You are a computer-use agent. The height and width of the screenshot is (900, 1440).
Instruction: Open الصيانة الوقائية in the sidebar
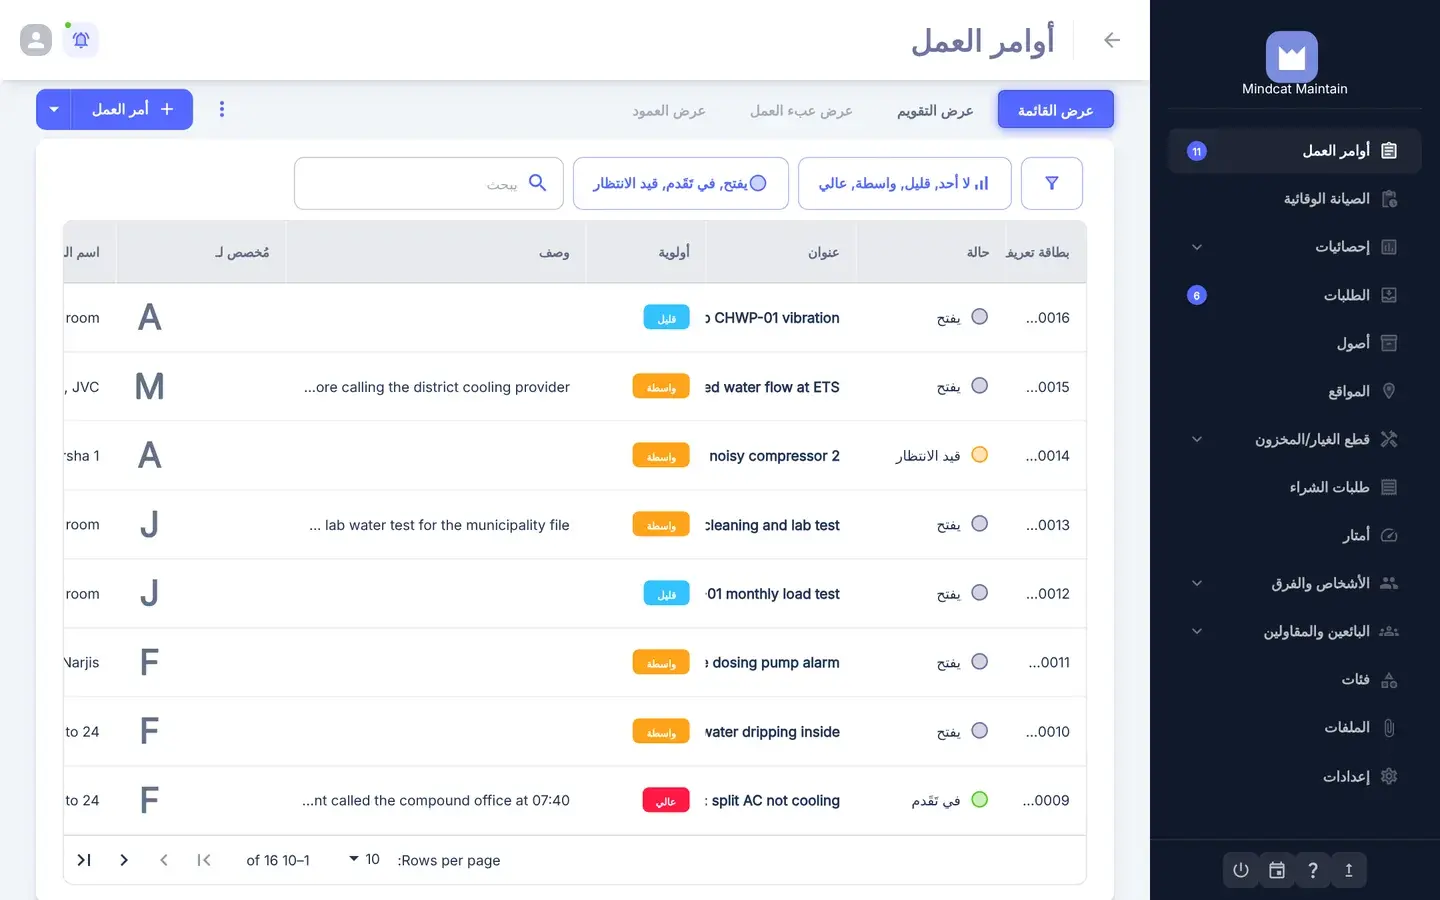click(x=1295, y=199)
